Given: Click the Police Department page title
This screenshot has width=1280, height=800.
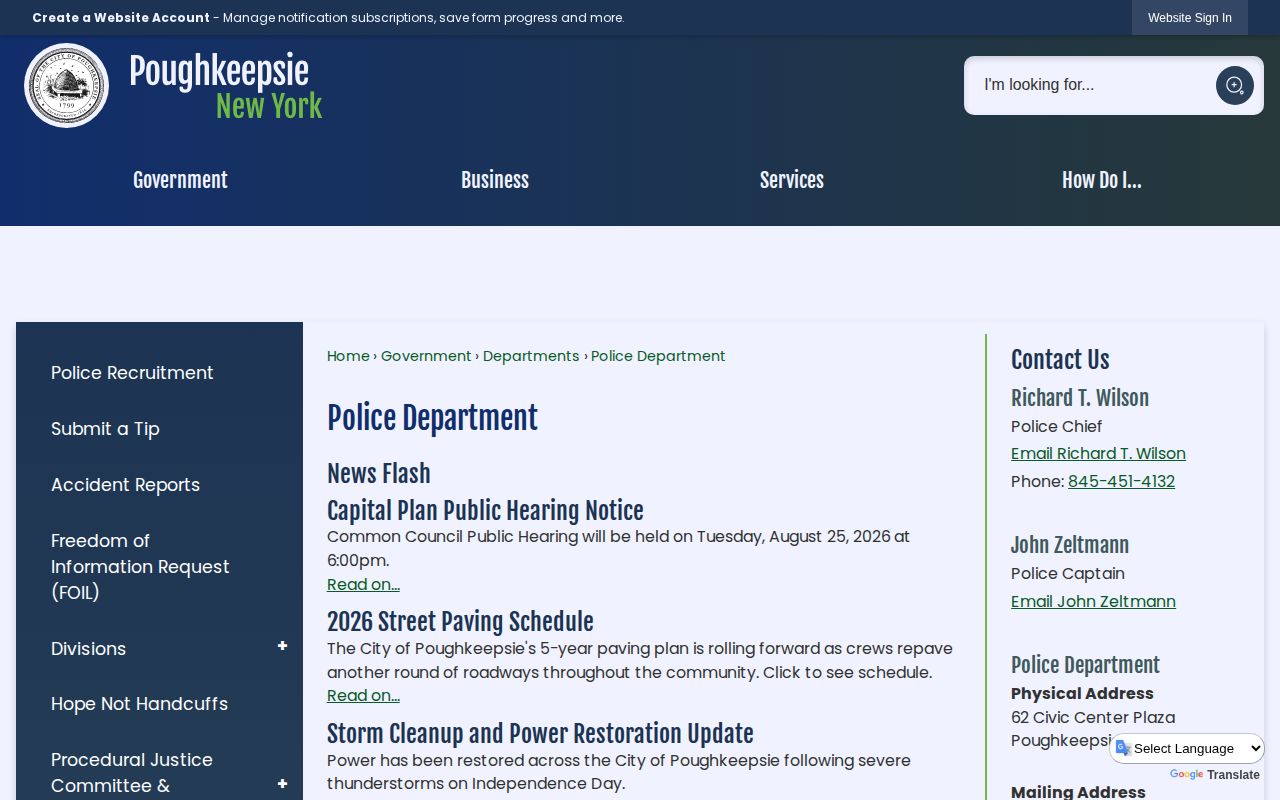Looking at the screenshot, I should (x=432, y=418).
